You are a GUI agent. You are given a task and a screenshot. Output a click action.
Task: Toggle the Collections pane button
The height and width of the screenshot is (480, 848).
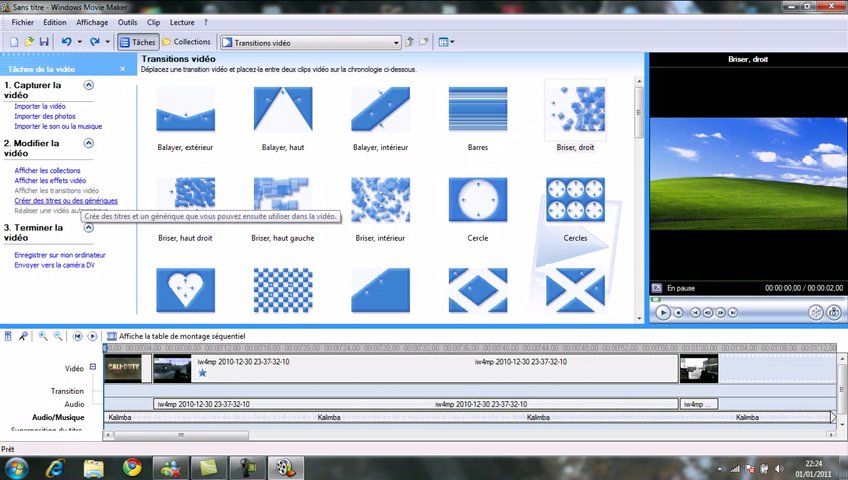click(187, 42)
